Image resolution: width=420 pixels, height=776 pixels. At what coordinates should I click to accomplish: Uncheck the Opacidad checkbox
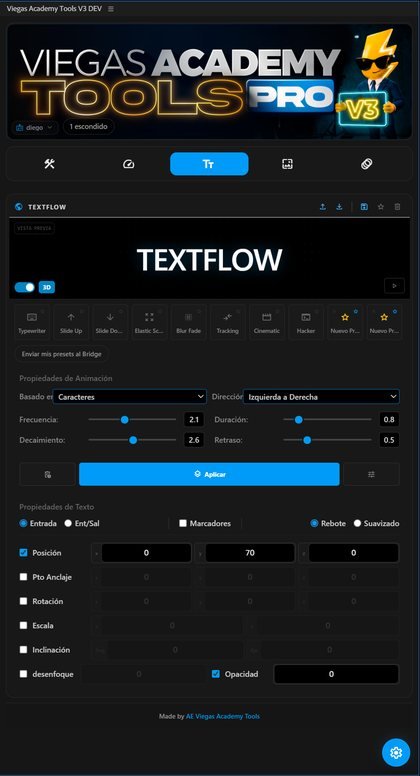[216, 674]
